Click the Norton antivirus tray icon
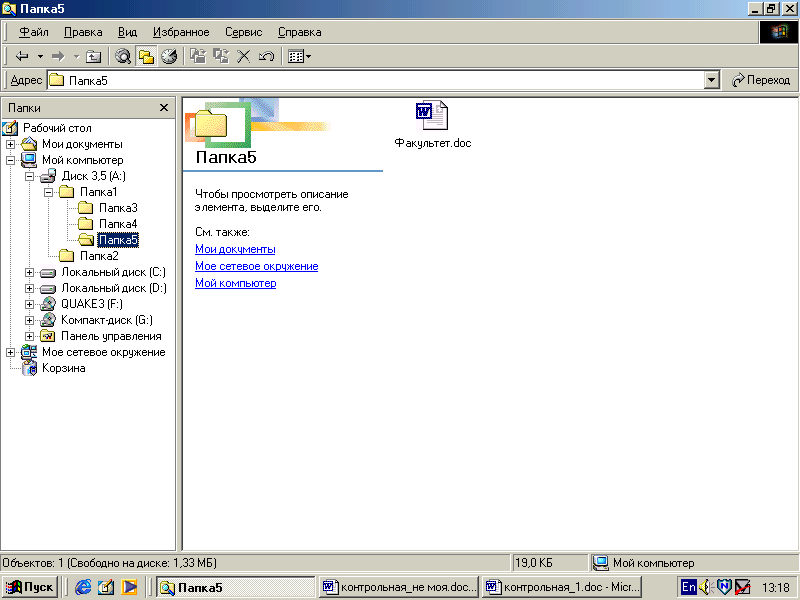 pos(724,587)
